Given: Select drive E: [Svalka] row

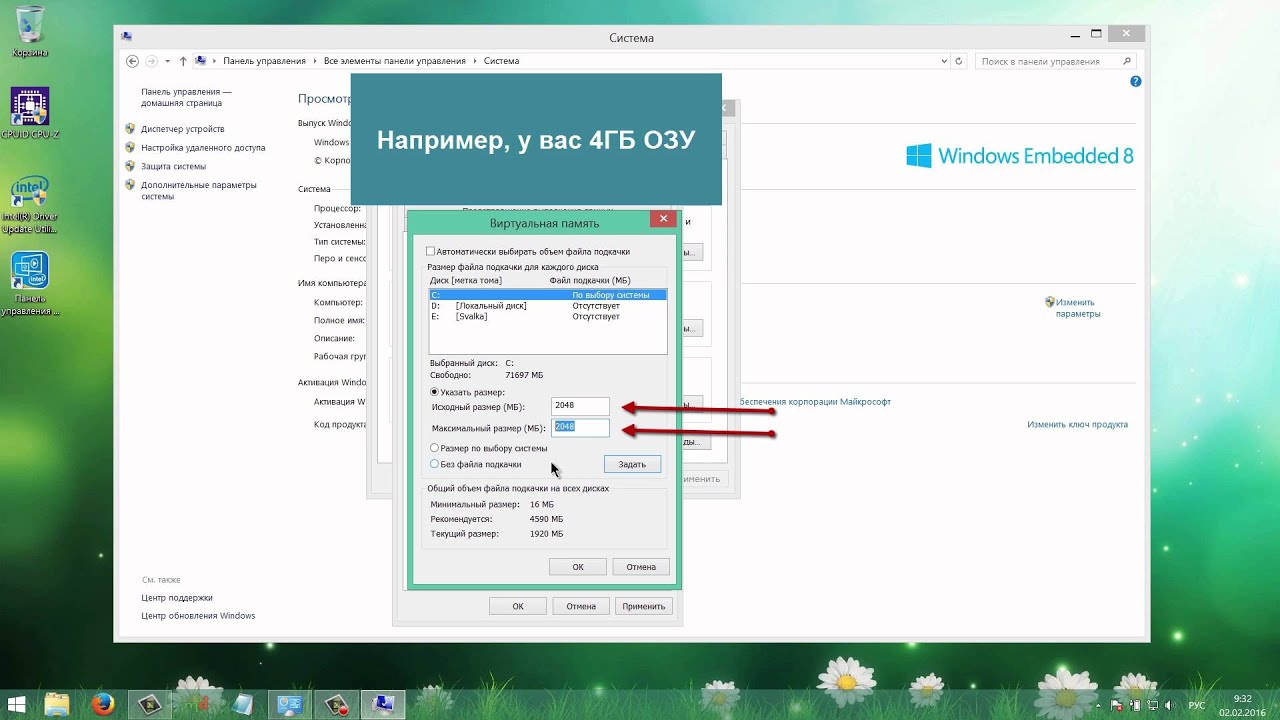Looking at the screenshot, I should (x=547, y=316).
